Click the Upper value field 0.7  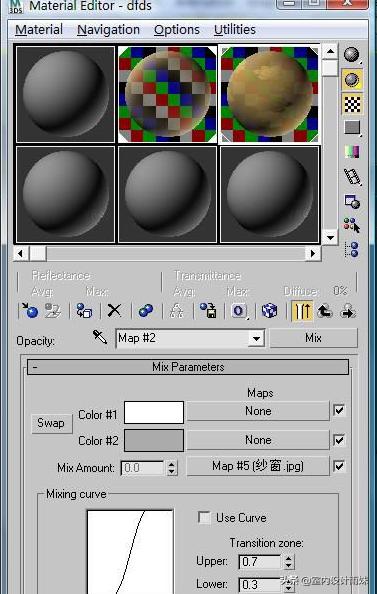coord(261,562)
